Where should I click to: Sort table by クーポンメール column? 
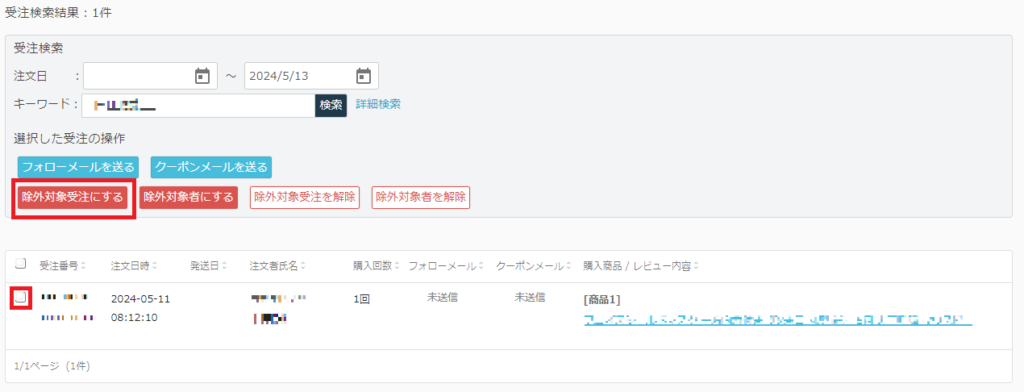[534, 266]
